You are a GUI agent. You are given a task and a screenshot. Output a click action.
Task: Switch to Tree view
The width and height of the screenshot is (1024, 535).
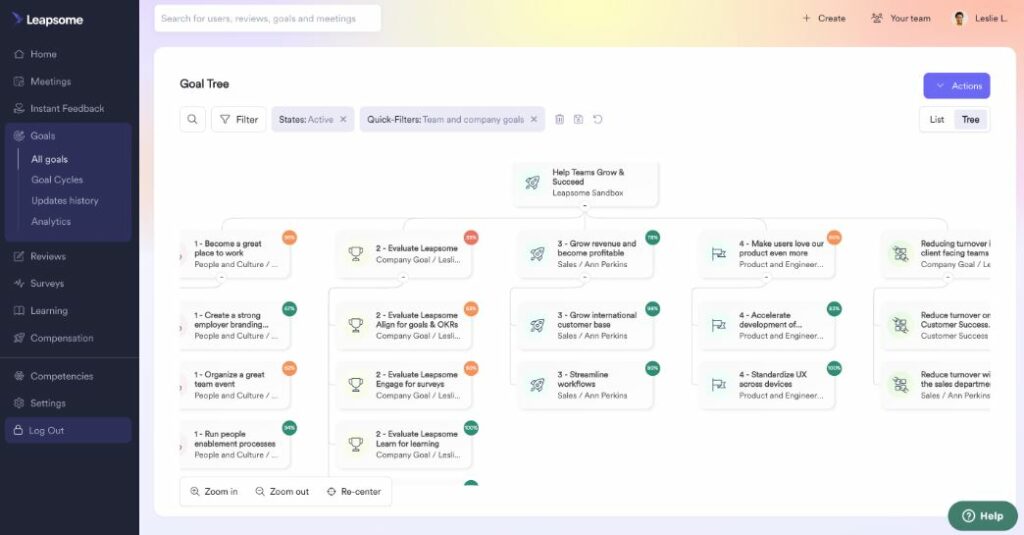coord(970,120)
